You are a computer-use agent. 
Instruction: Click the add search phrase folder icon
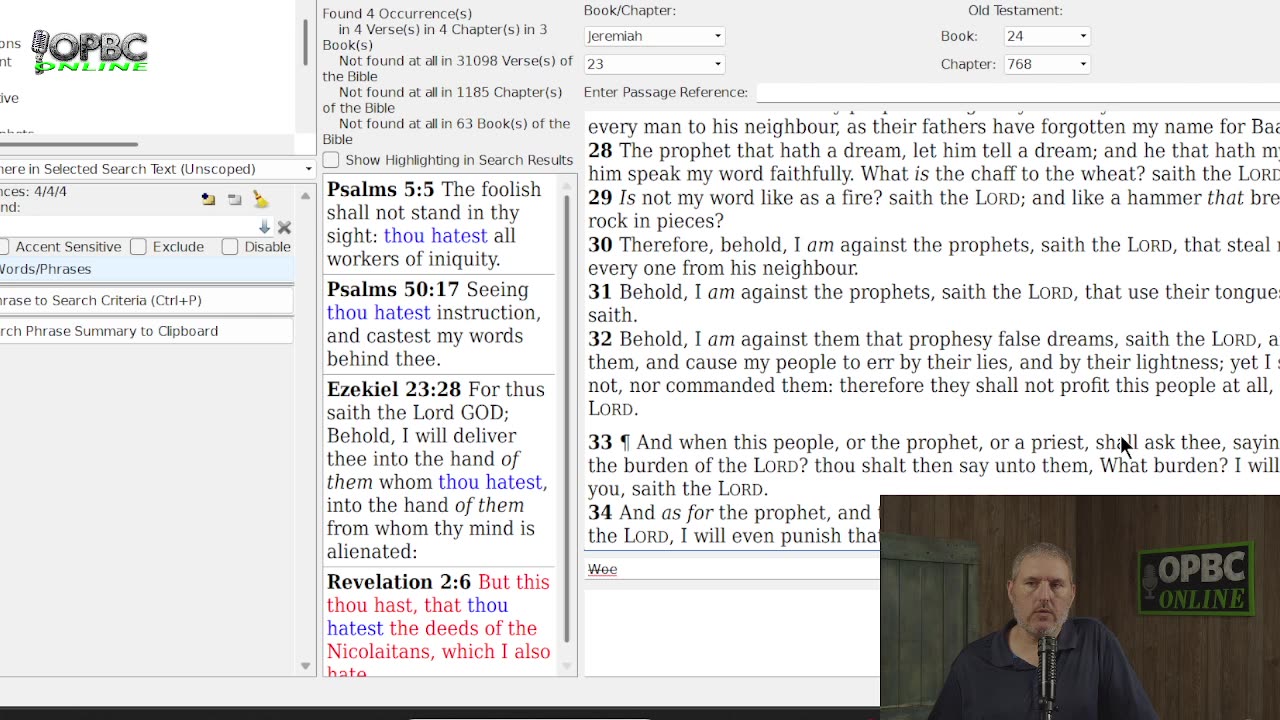[x=208, y=200]
